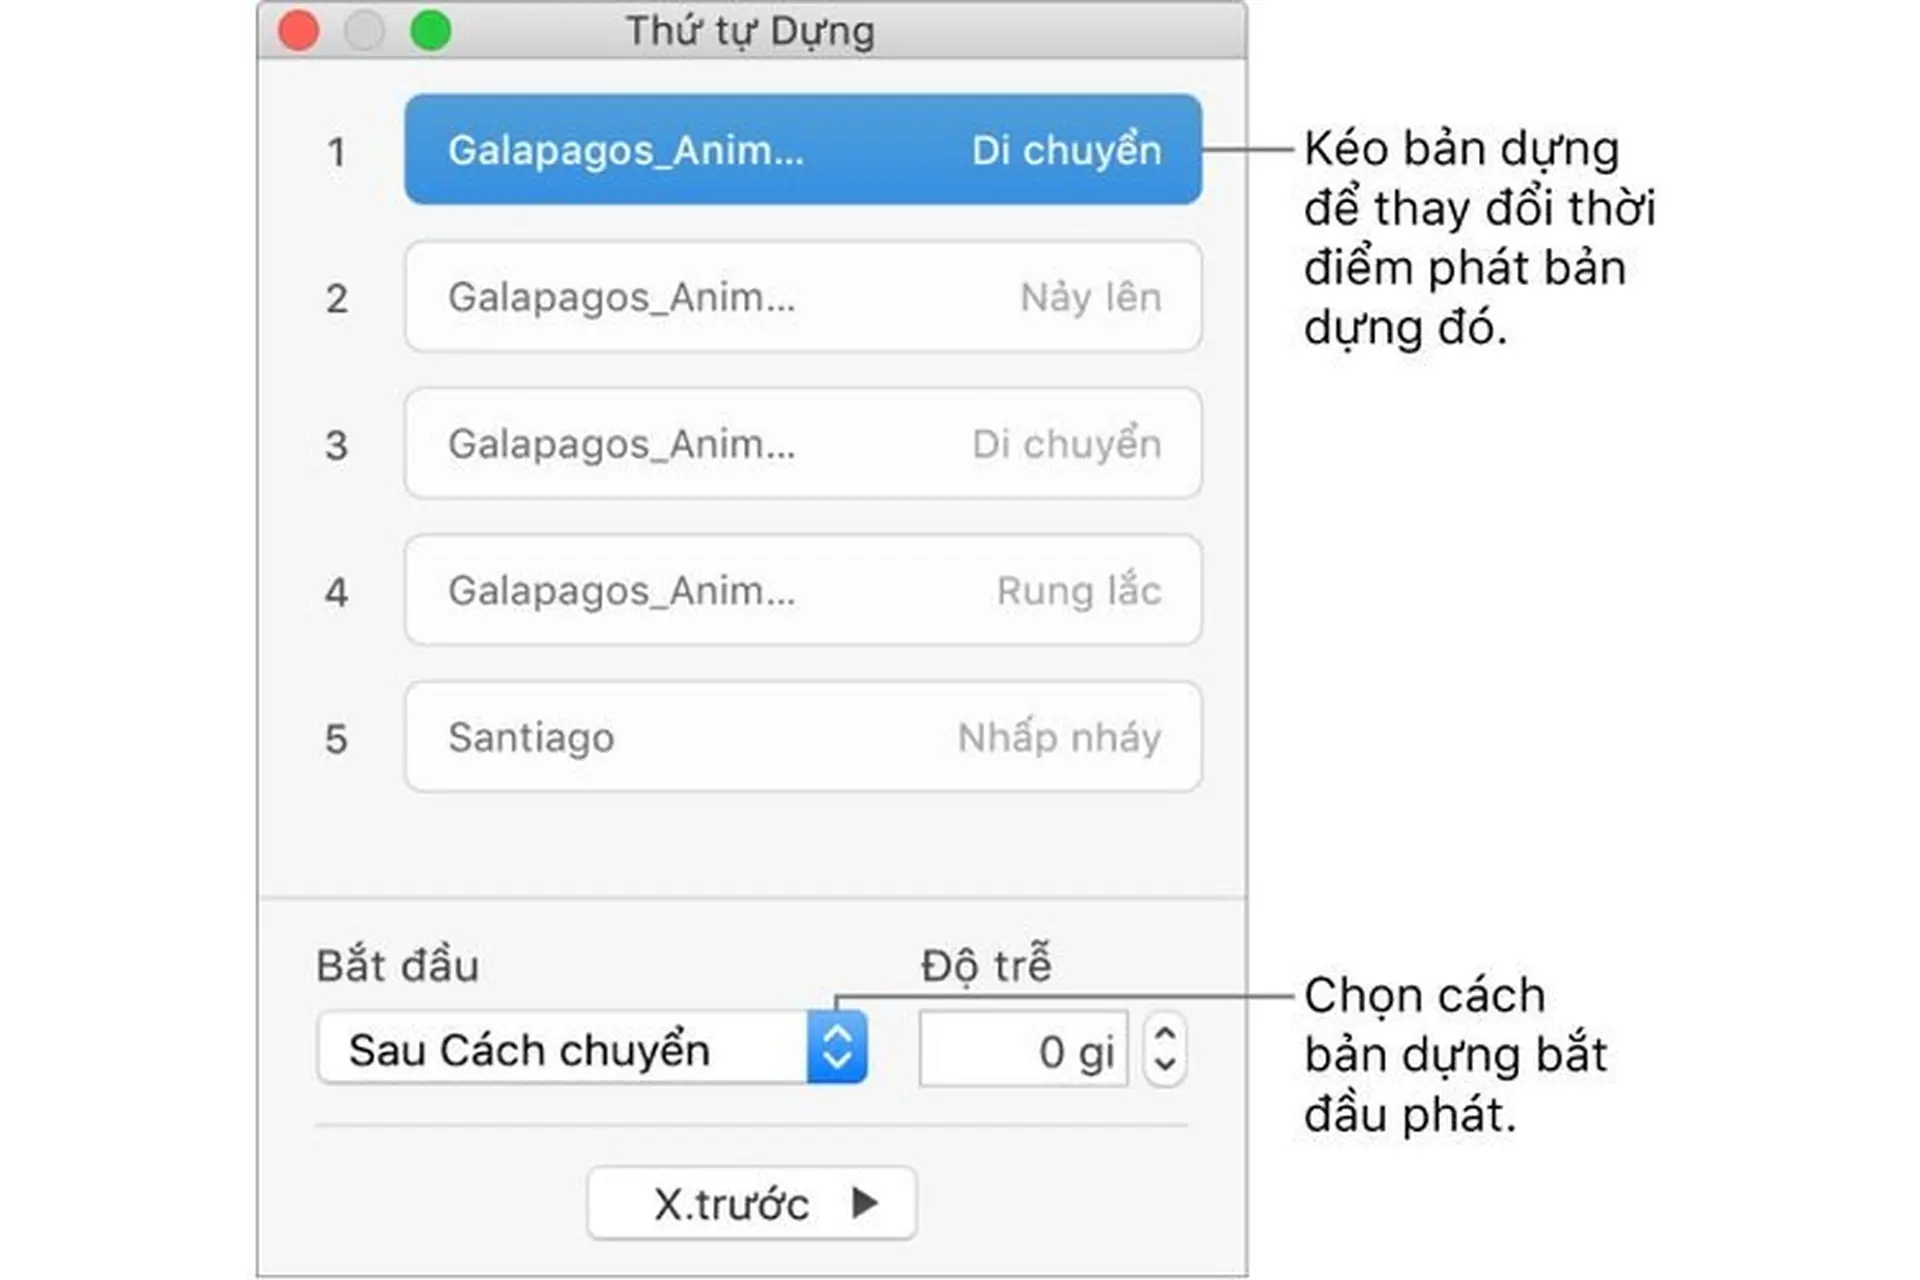Select build 5 Santiago Nhấp nháy row
Image resolution: width=1920 pixels, height=1280 pixels.
coord(803,737)
